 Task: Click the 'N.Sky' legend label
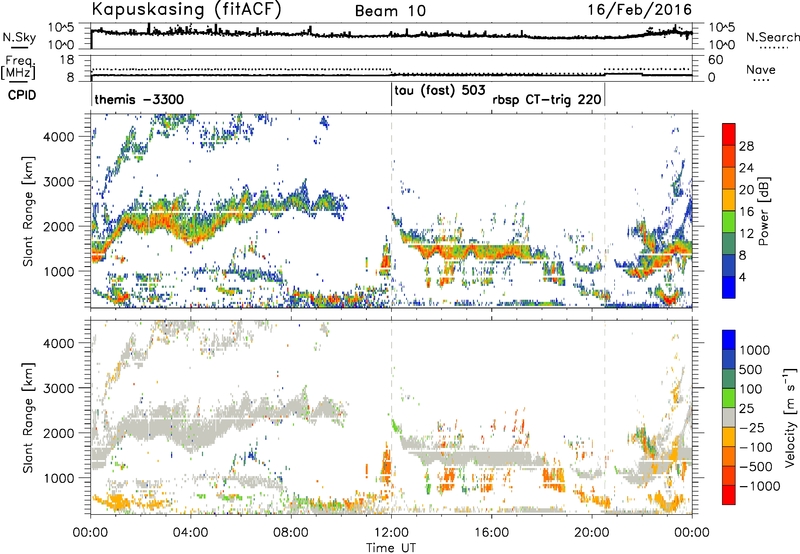pyautogui.click(x=19, y=37)
